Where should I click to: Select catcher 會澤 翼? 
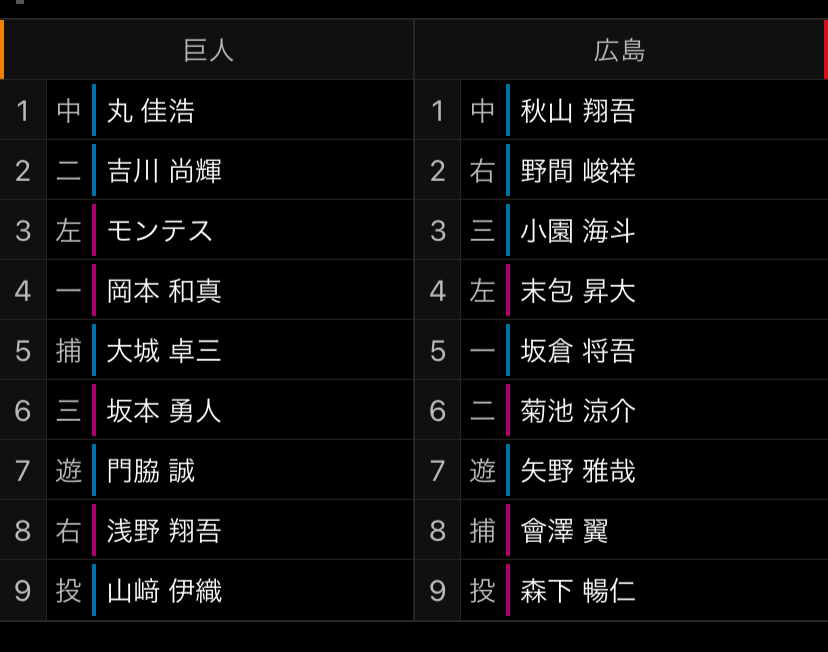pos(565,531)
